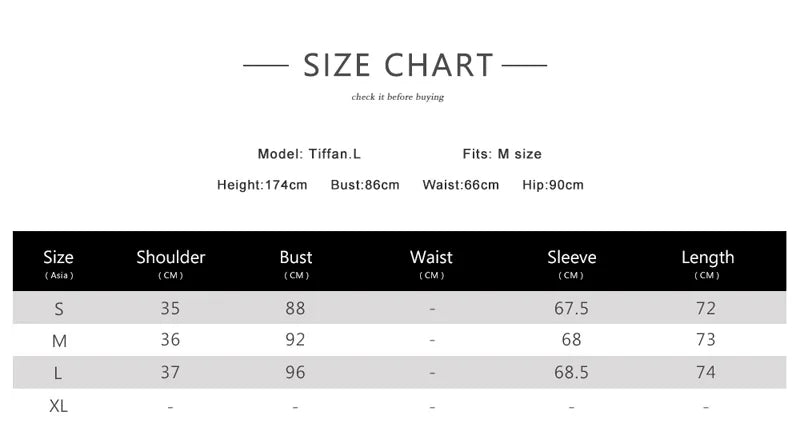Click the 67.5 sleeve value

[x=571, y=309]
